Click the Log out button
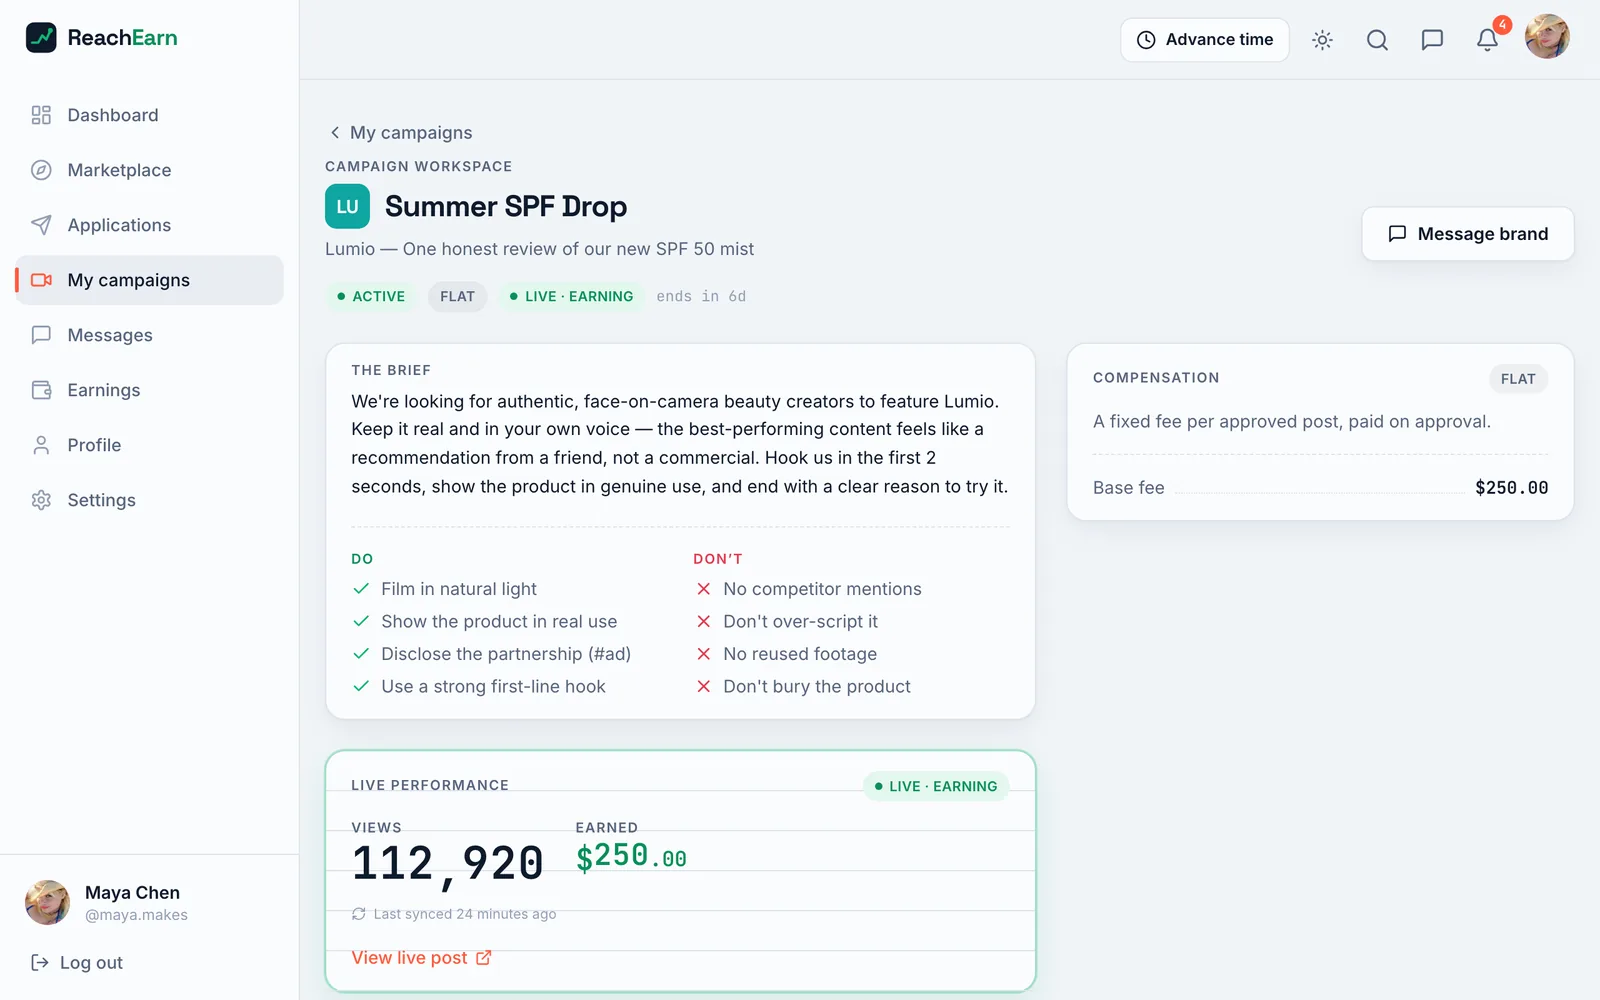 (77, 963)
